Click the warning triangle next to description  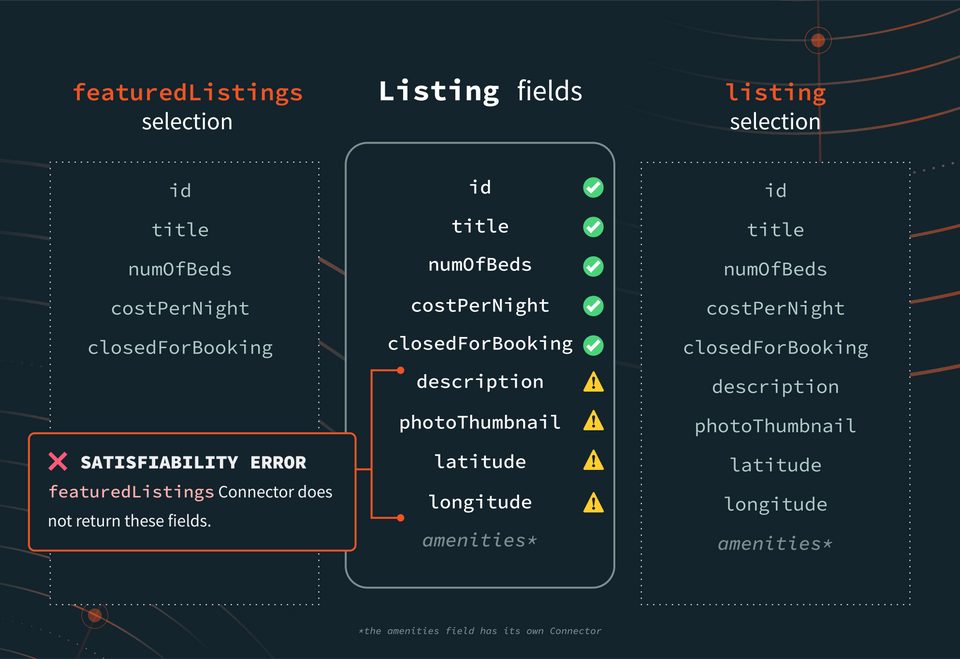pos(593,382)
